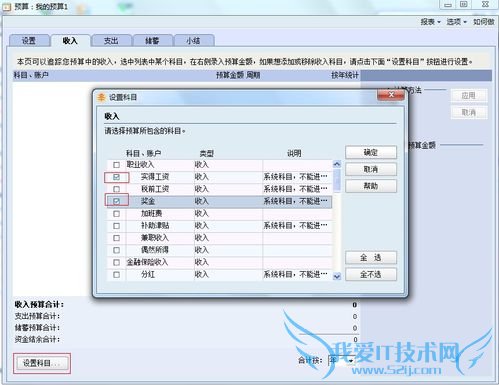Close the 设置科目 dialog
499x385 pixels.
click(x=391, y=95)
